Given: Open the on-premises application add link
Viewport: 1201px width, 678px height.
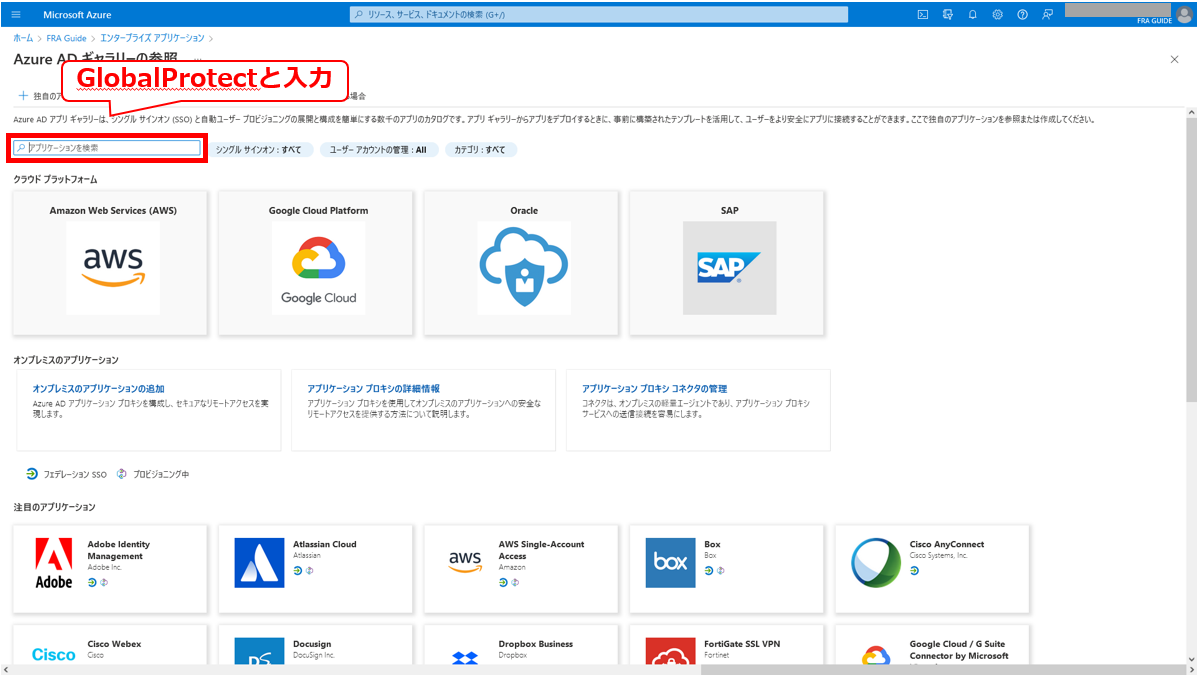Looking at the screenshot, I should [x=98, y=388].
